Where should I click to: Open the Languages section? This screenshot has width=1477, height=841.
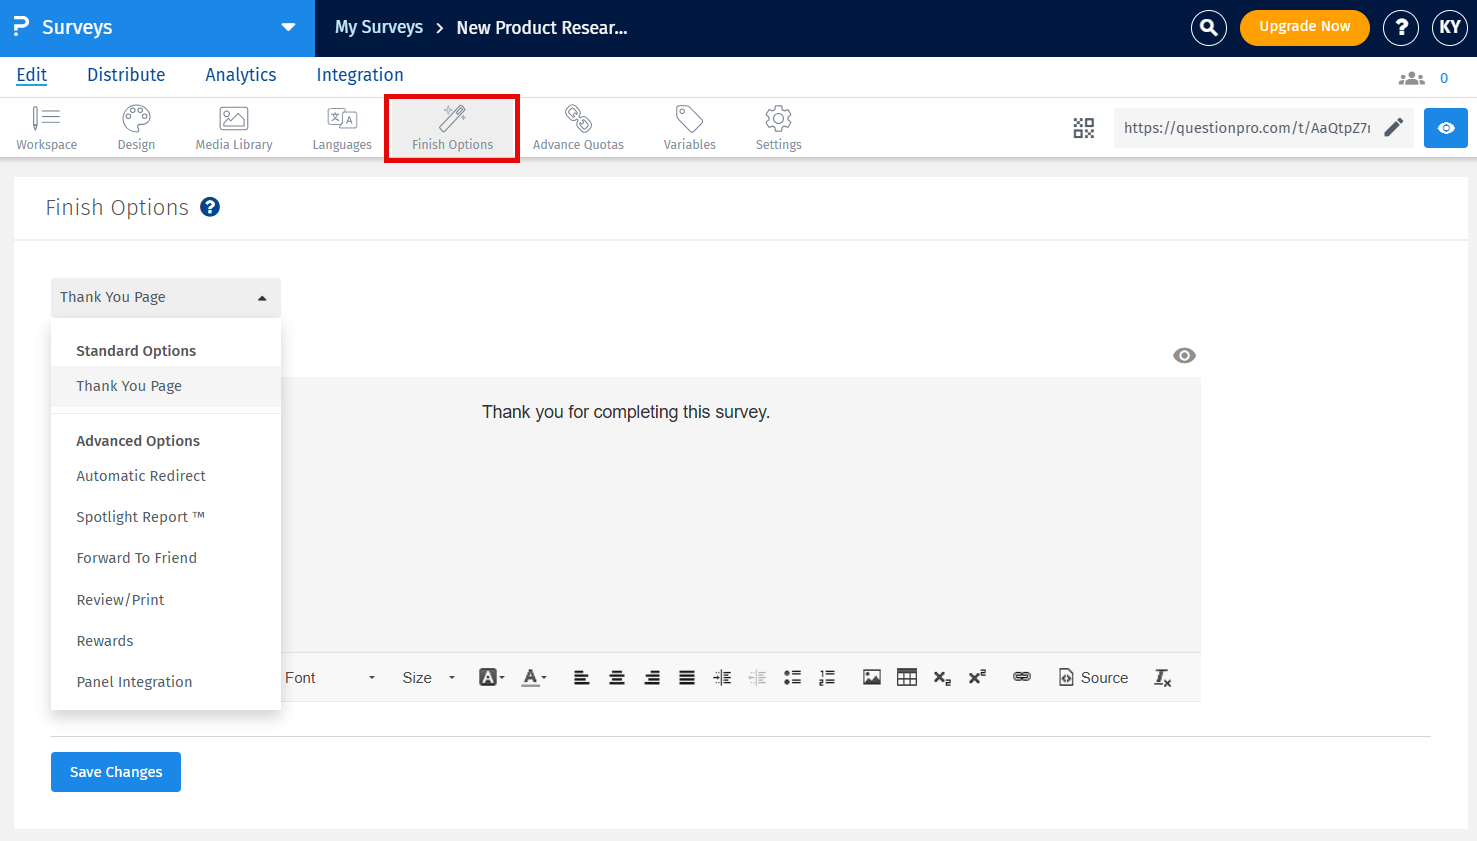click(342, 127)
